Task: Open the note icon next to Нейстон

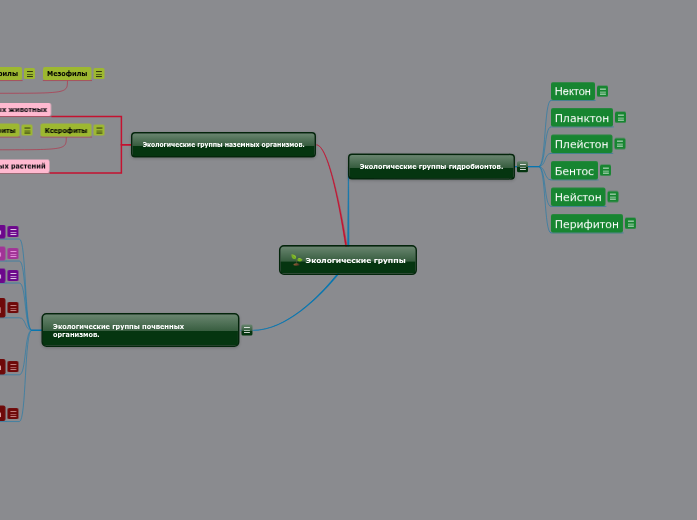Action: 613,197
